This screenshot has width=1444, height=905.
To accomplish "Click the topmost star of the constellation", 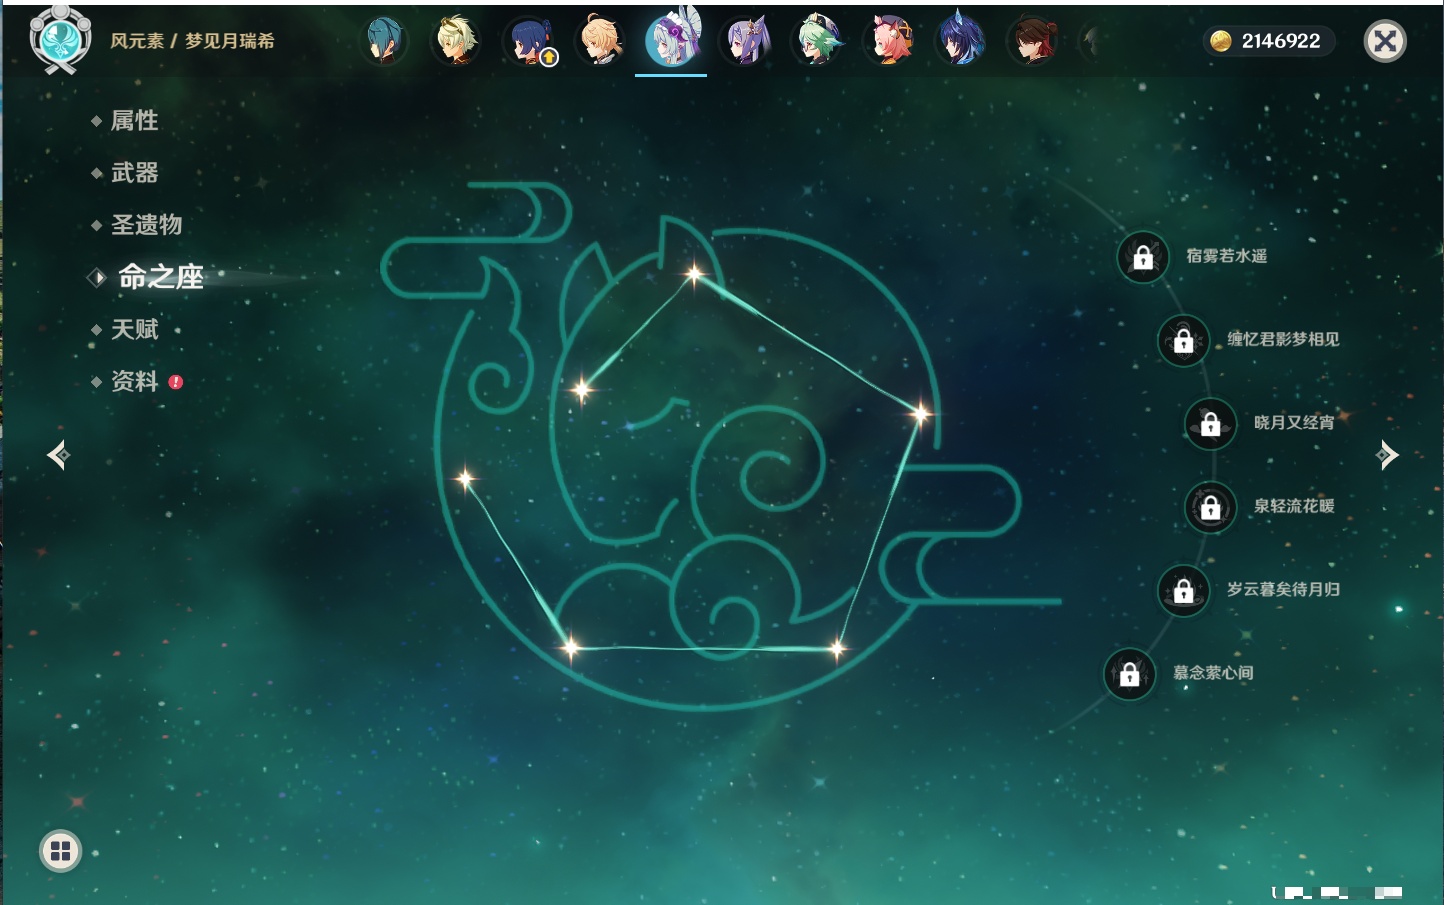I will tap(694, 273).
